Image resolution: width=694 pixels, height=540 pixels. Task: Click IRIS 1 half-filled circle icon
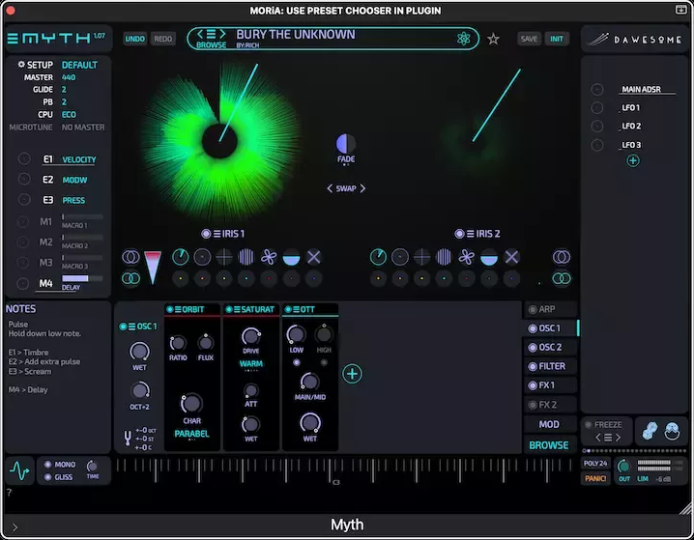point(291,257)
